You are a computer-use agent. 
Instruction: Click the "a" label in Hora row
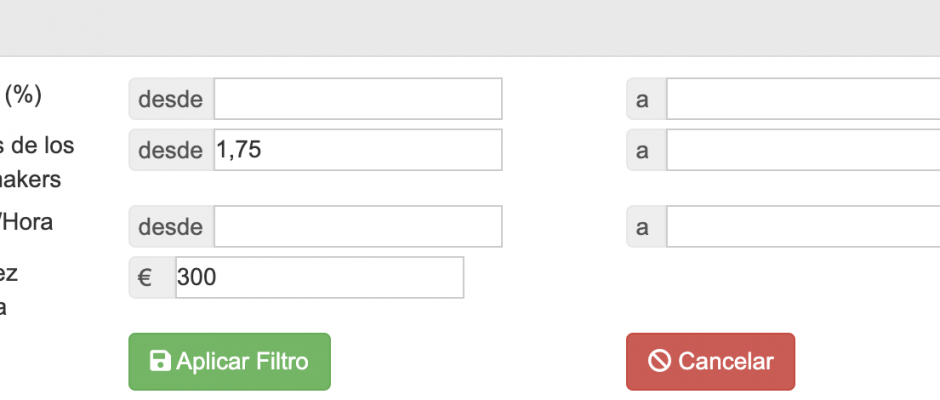tap(644, 227)
